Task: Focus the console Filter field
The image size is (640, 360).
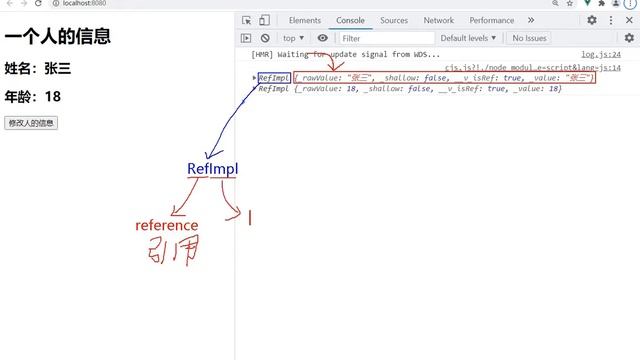Action: [x=387, y=38]
